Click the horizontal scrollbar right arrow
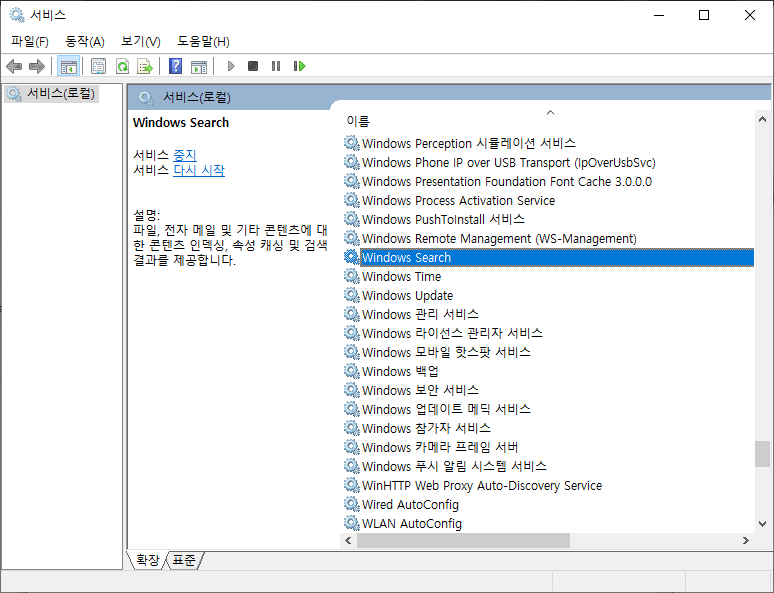This screenshot has width=774, height=593. click(746, 540)
